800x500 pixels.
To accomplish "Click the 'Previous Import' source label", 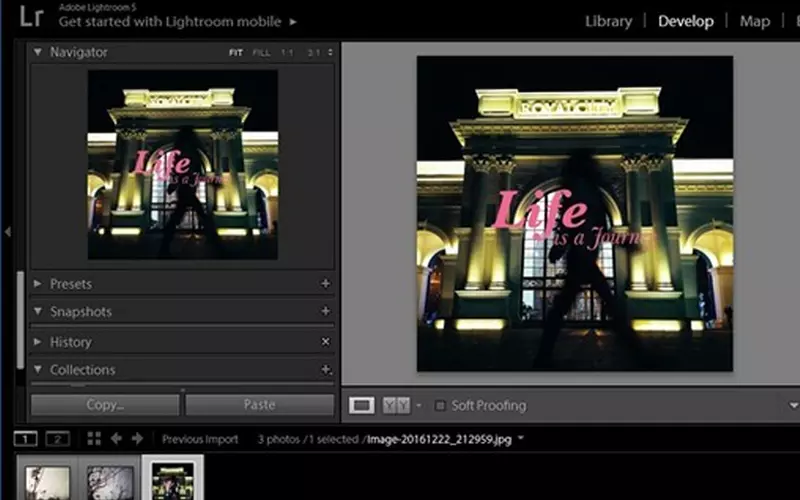I will pyautogui.click(x=200, y=439).
